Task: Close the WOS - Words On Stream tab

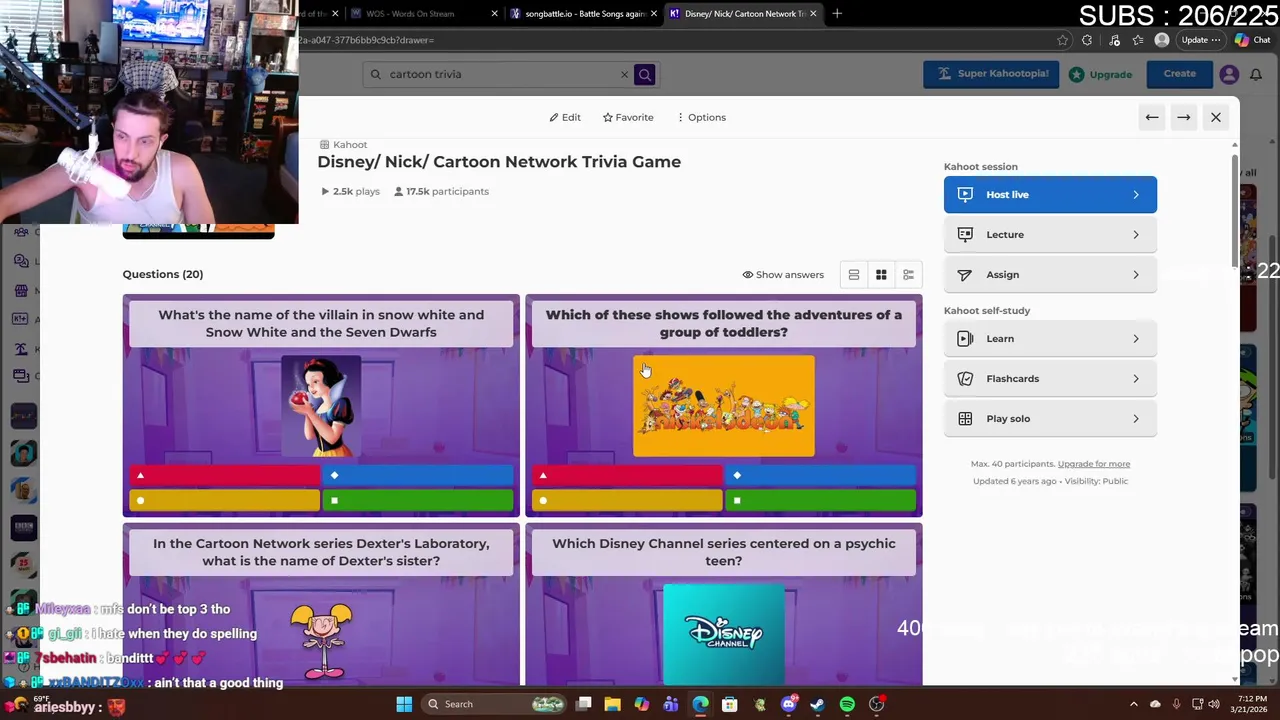Action: [496, 13]
